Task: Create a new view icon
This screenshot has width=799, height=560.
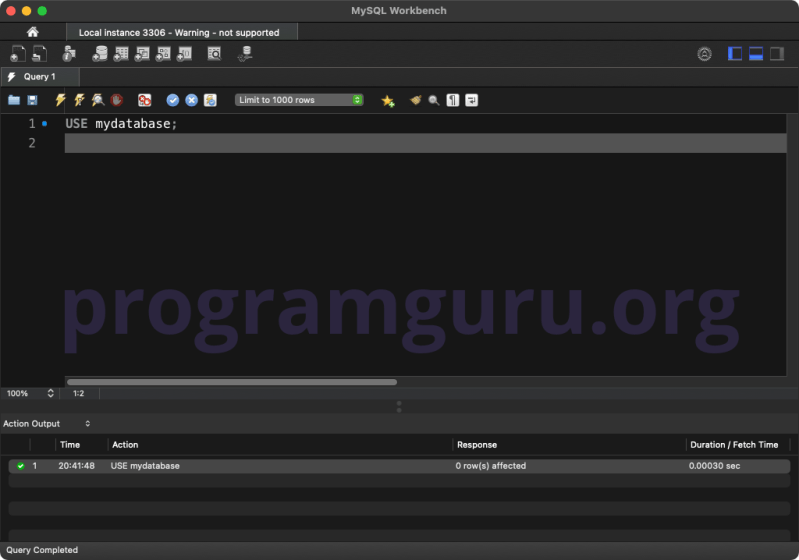Action: (x=142, y=54)
